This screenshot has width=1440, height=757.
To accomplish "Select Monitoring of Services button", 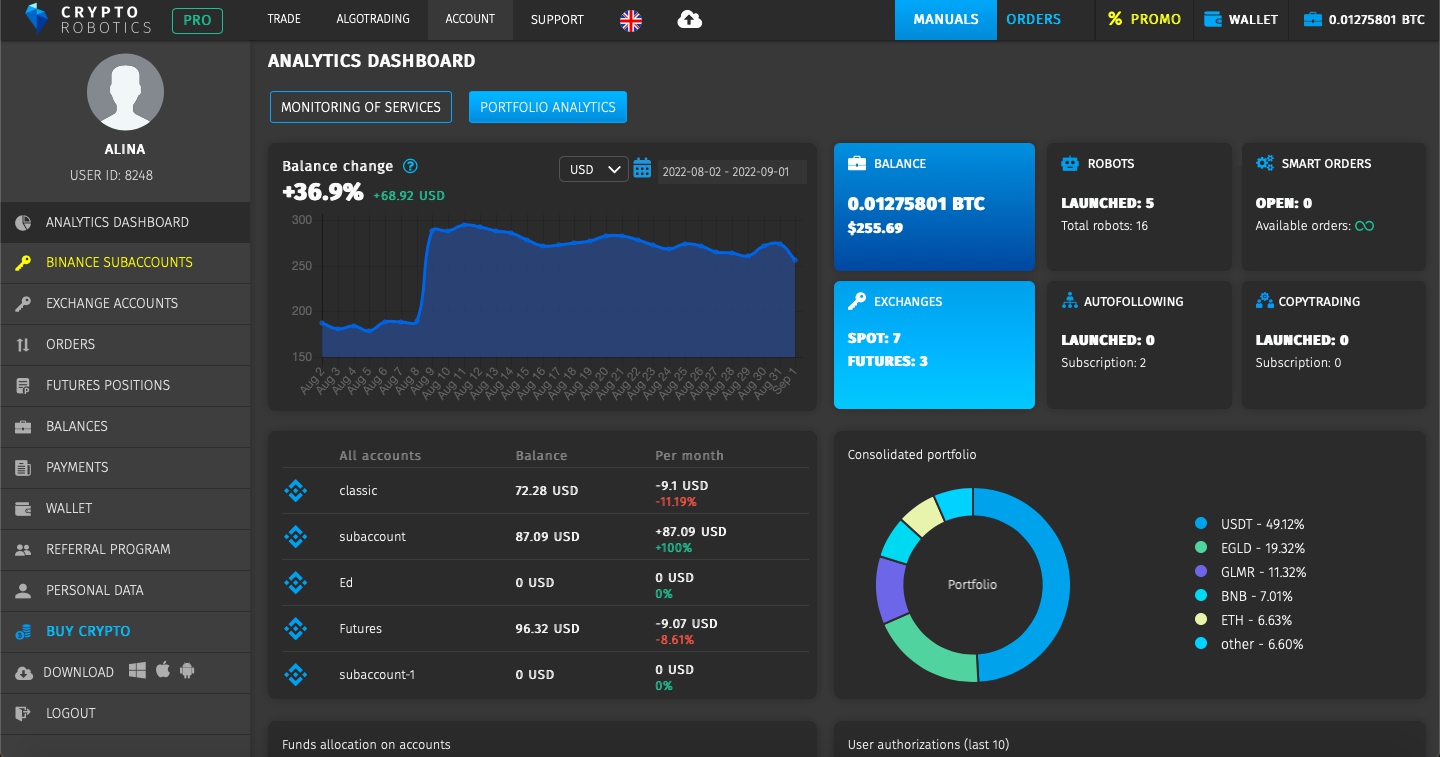I will [x=361, y=107].
